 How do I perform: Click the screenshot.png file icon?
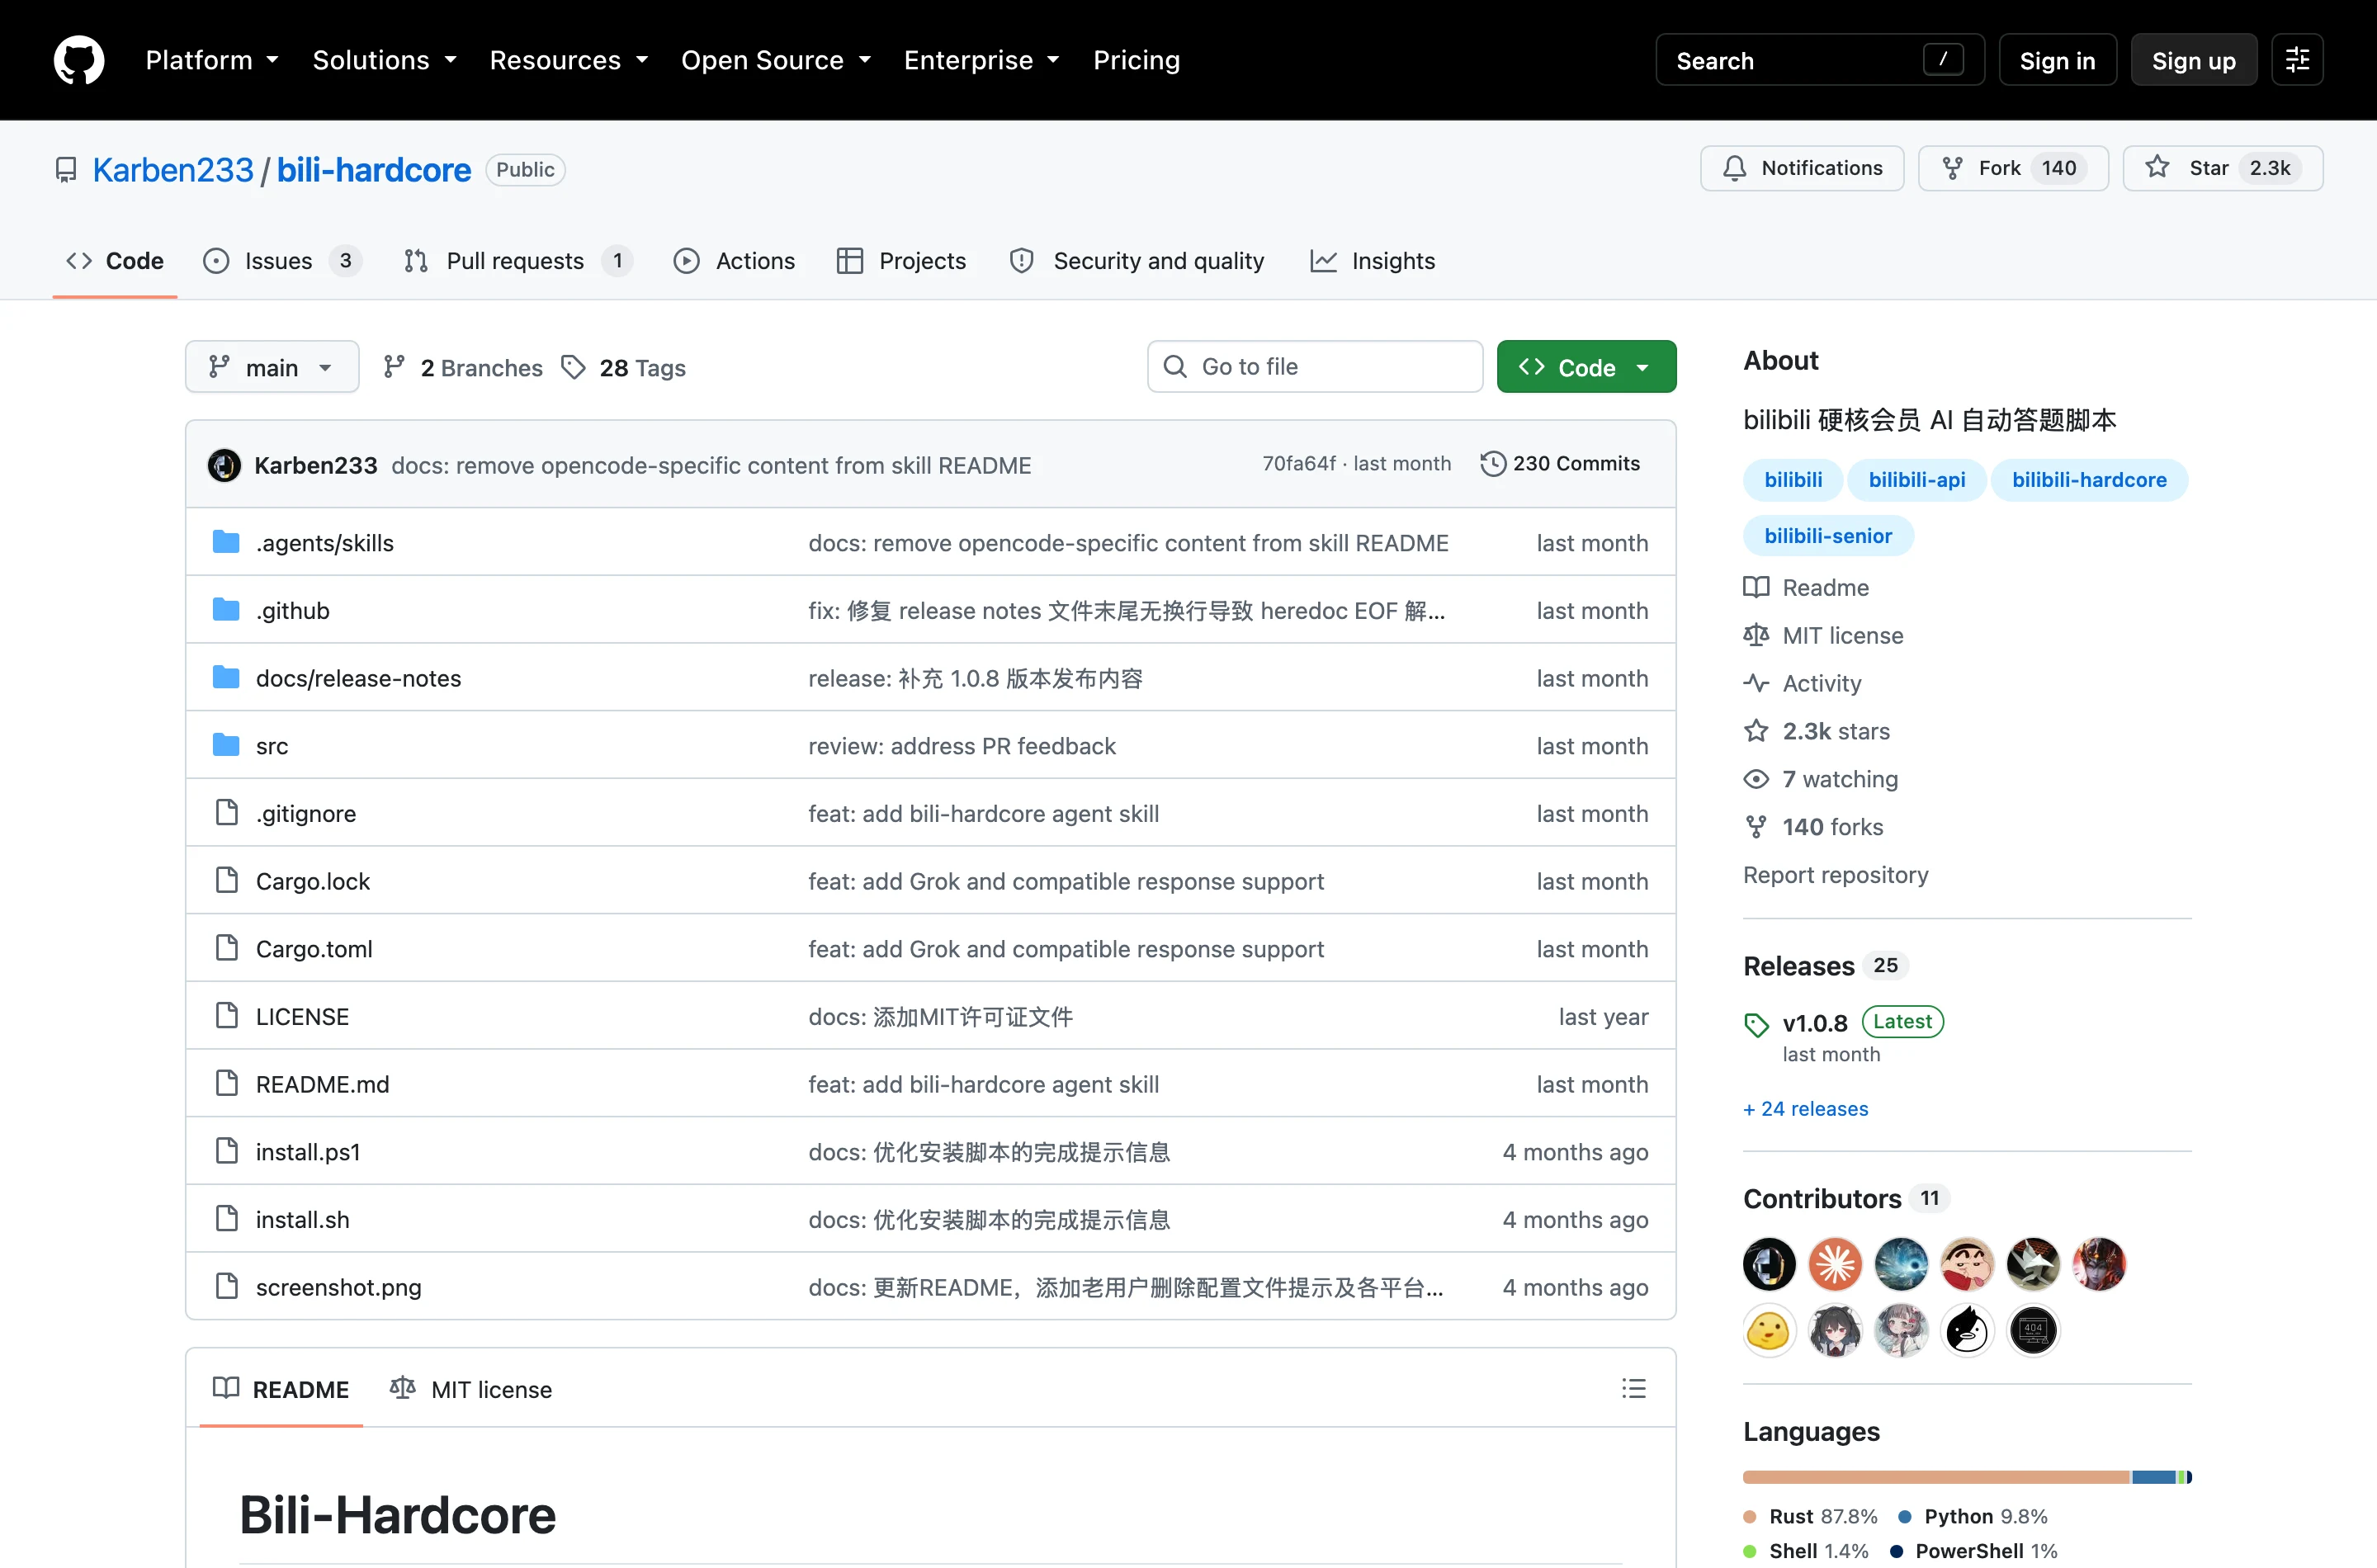pos(227,1286)
